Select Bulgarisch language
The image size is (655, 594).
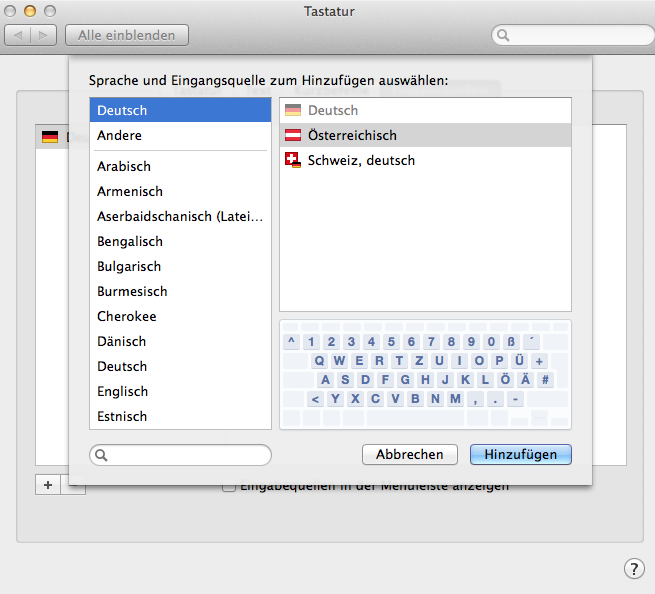[x=180, y=267]
